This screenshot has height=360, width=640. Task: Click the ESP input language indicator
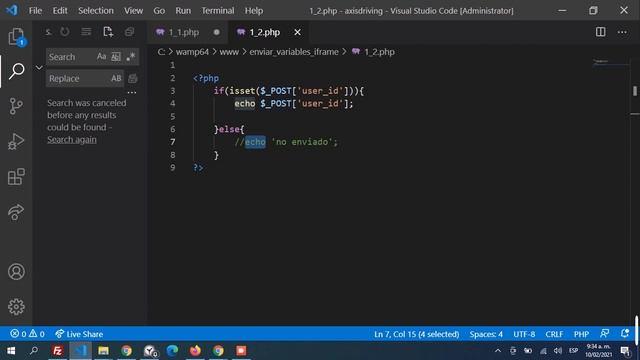573,351
